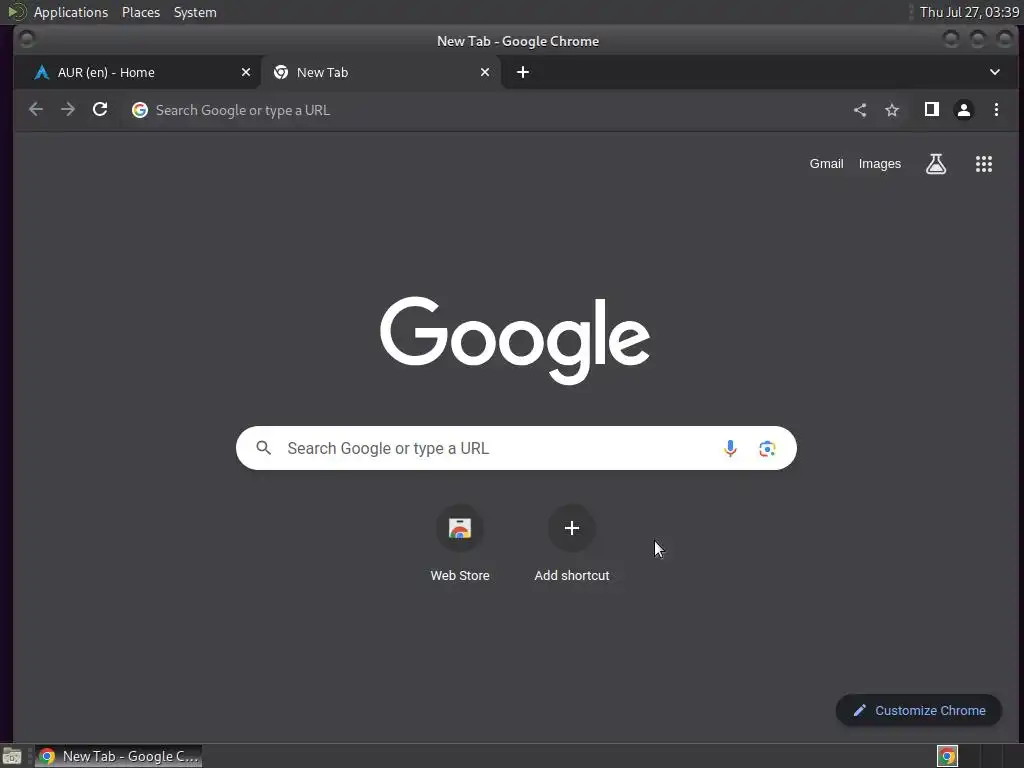Start voice search with the microphone
The image size is (1024, 768).
(x=730, y=448)
